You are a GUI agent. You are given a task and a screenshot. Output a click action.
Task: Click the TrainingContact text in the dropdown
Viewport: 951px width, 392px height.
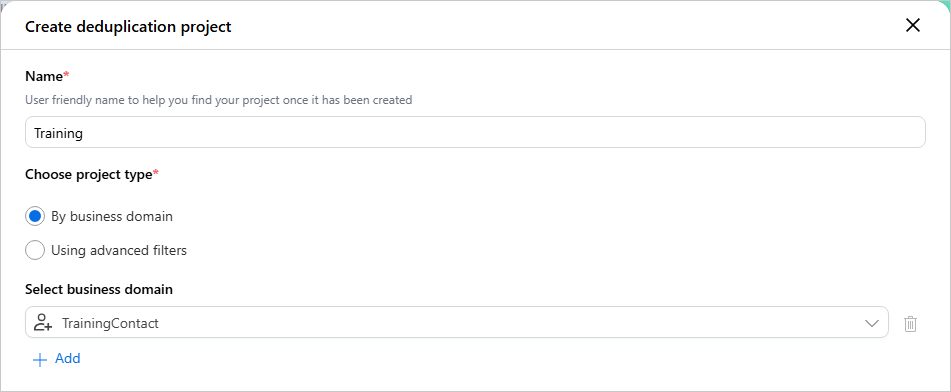click(110, 323)
